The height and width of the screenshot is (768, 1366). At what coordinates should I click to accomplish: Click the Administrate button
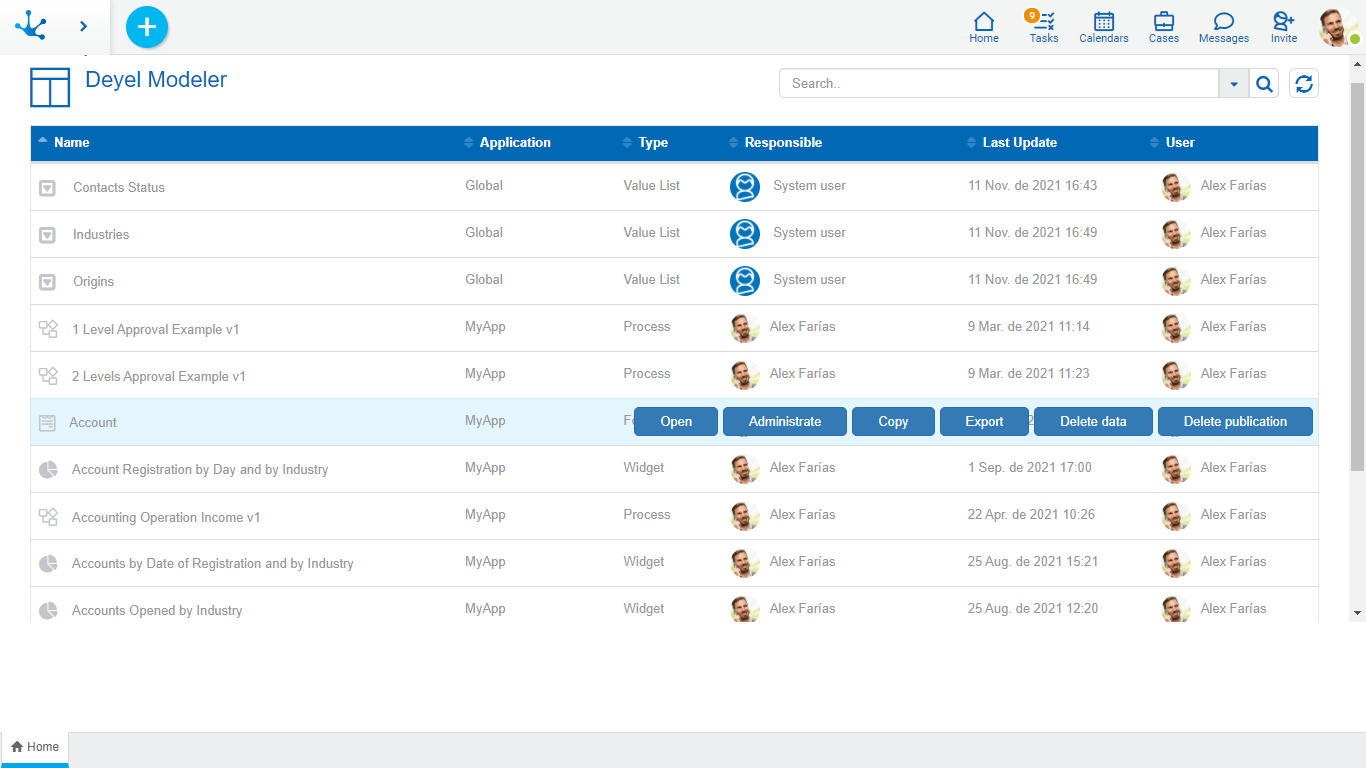coord(785,422)
